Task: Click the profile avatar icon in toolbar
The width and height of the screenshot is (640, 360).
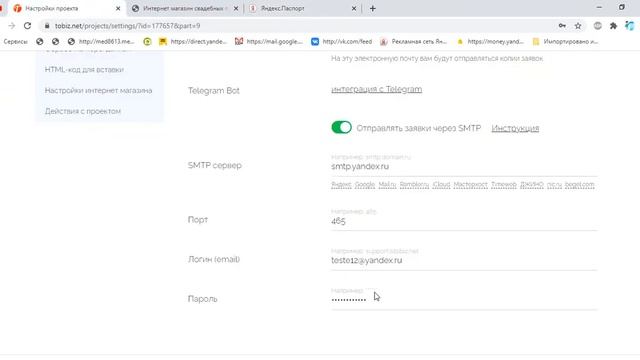Action: click(x=629, y=26)
